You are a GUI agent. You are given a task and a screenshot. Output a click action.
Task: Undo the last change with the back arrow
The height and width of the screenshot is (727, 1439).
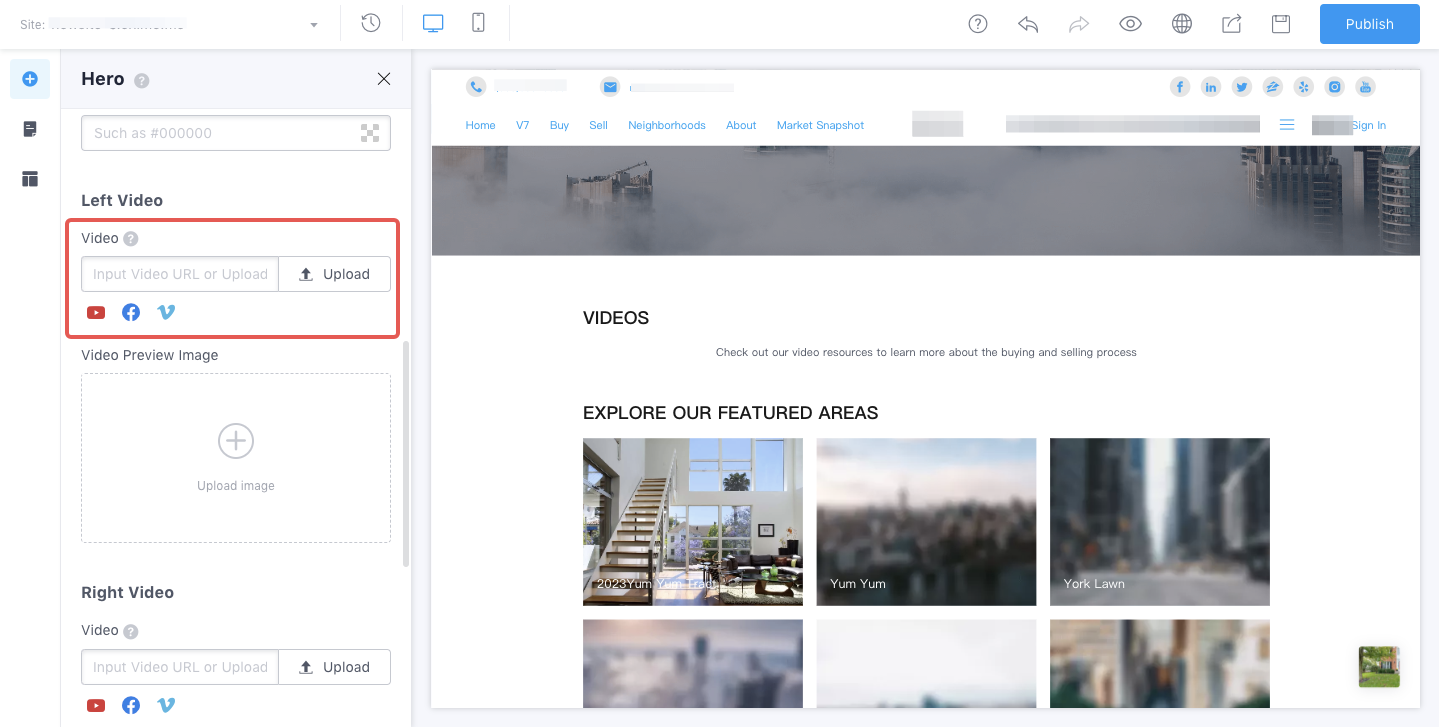point(1028,23)
